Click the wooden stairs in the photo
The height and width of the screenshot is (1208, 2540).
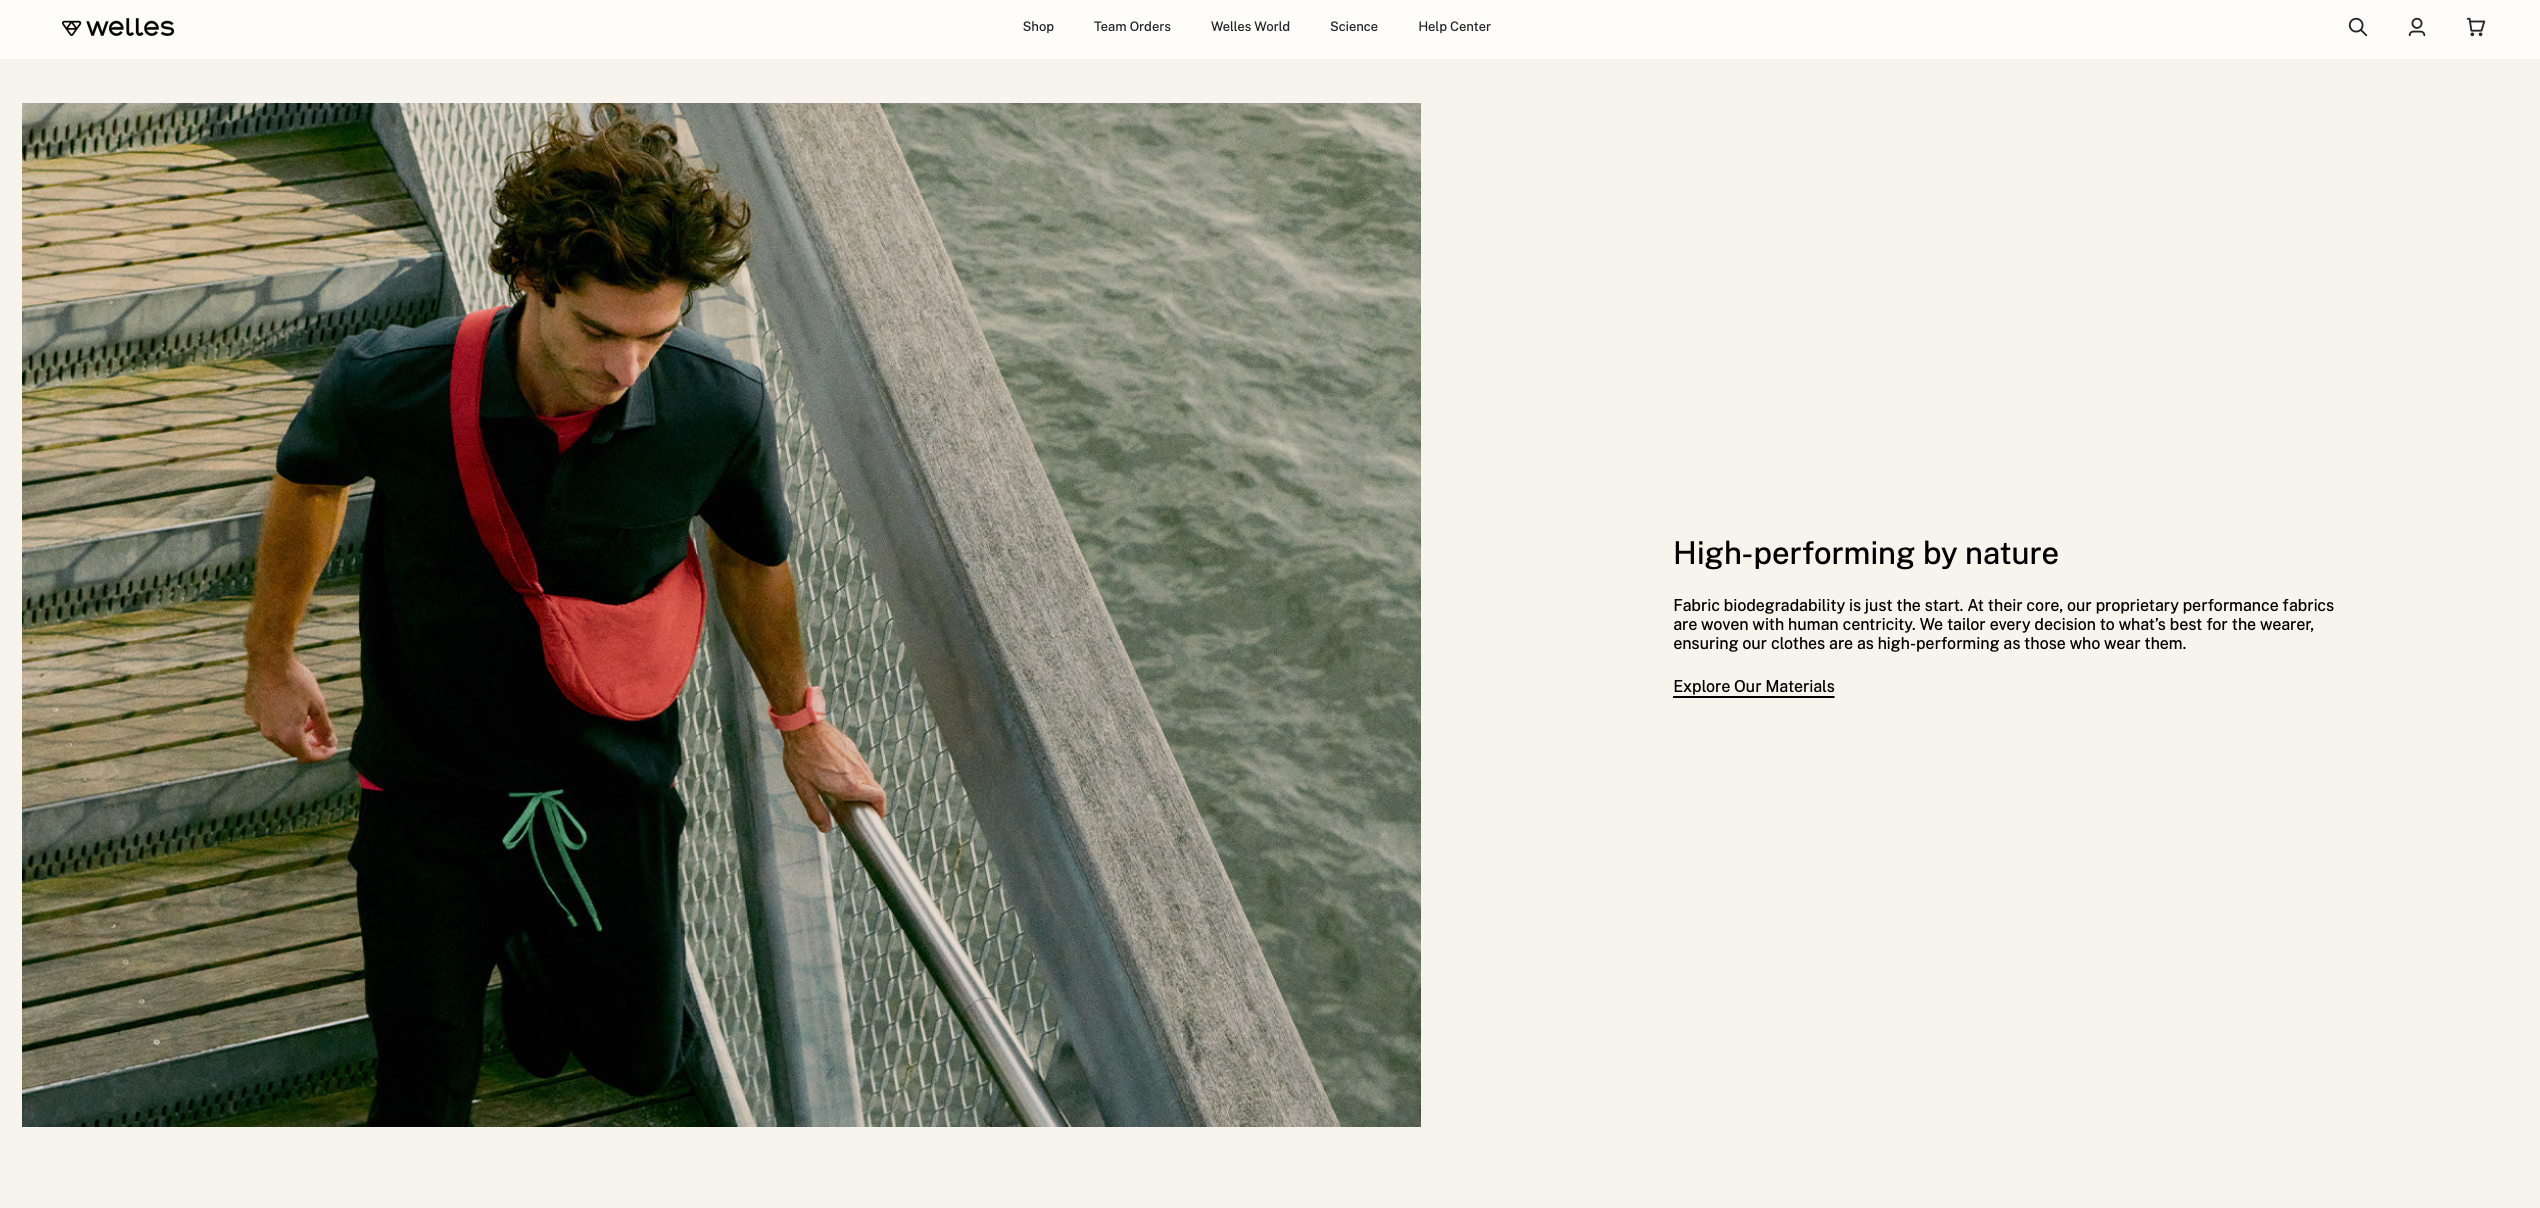(180, 450)
